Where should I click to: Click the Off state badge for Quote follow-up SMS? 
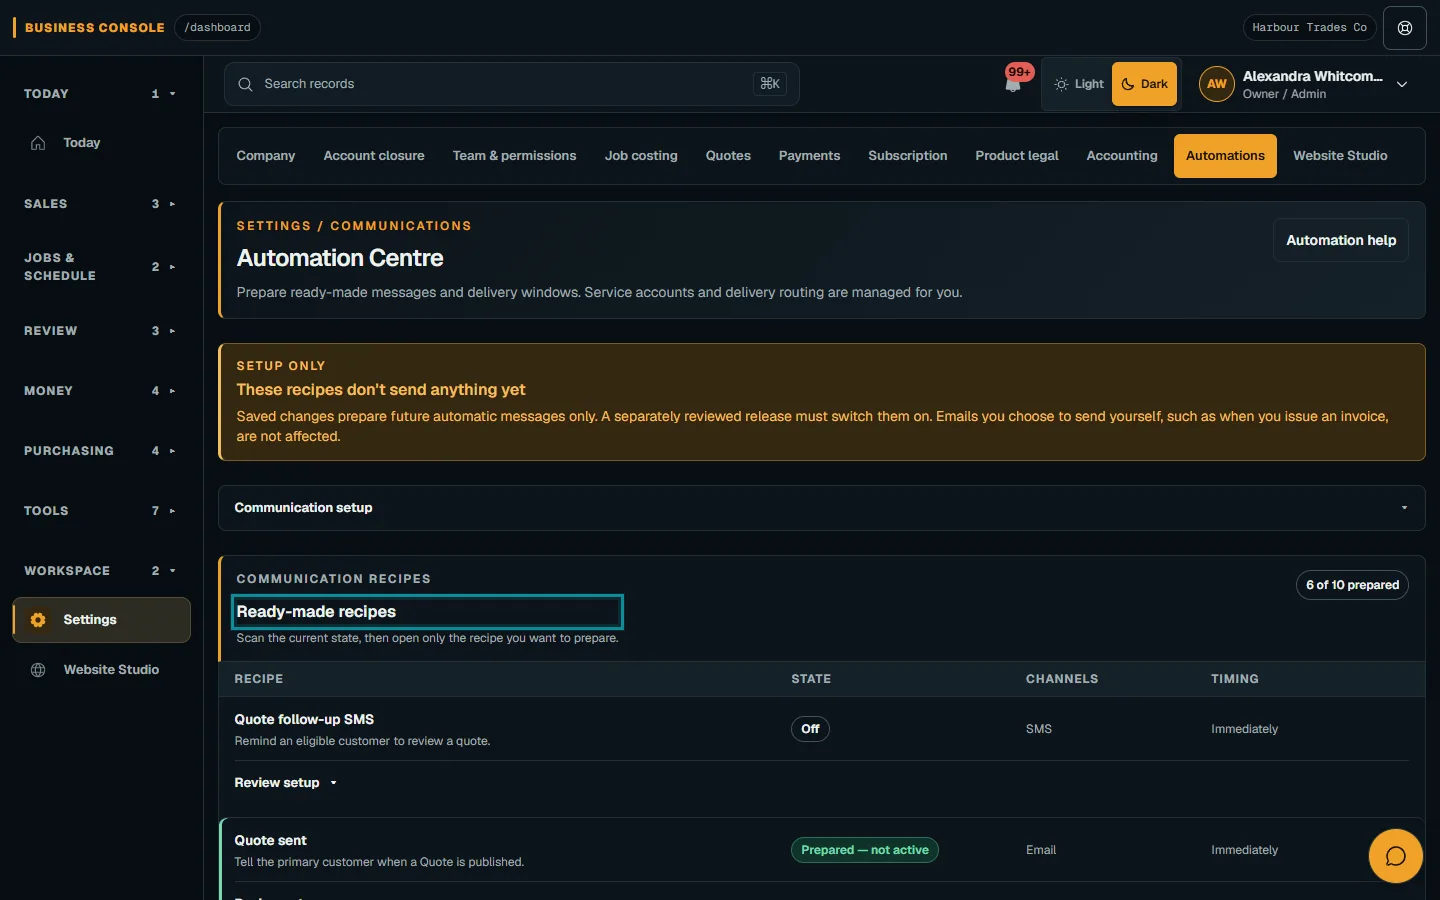click(x=810, y=729)
